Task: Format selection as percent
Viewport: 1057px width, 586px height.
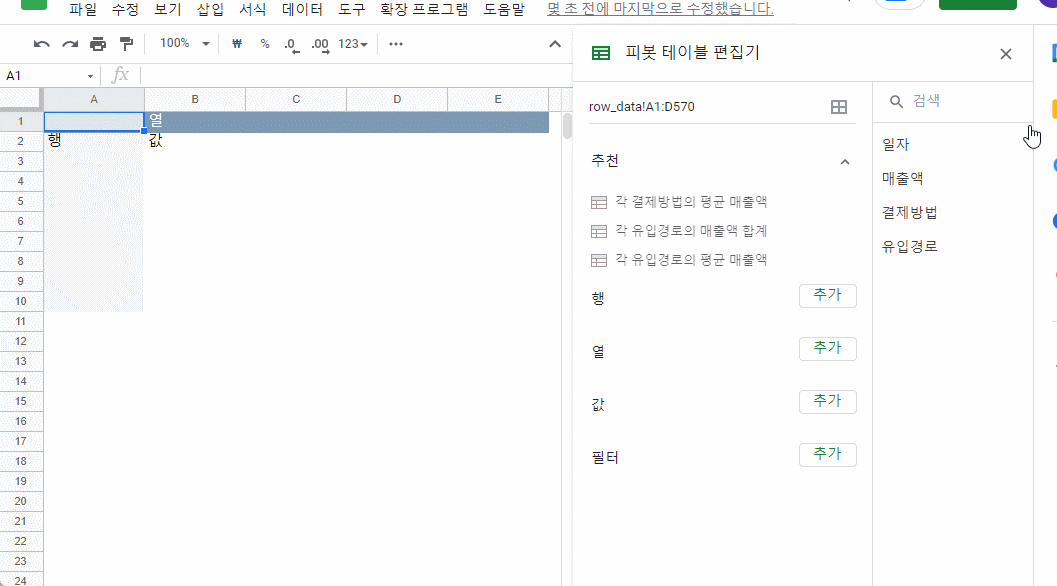Action: [264, 43]
